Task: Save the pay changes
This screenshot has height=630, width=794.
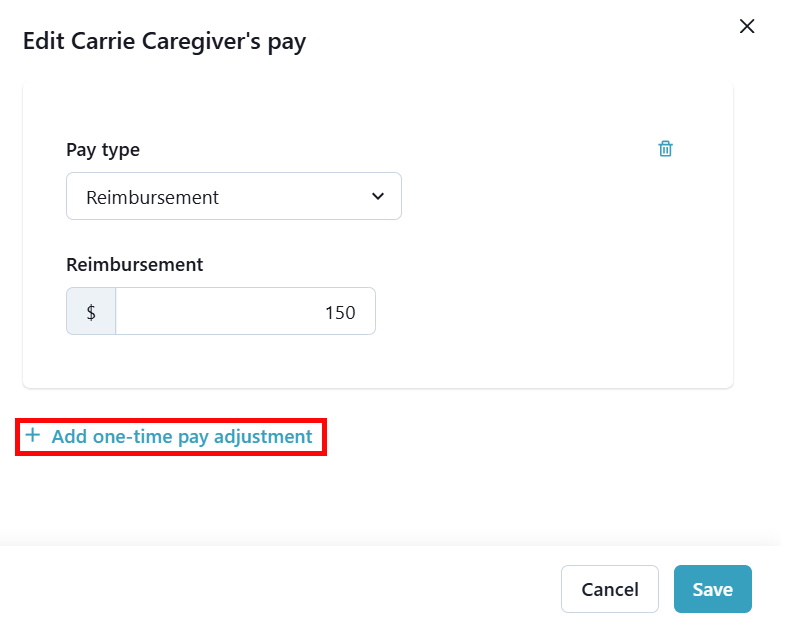Action: pyautogui.click(x=712, y=589)
